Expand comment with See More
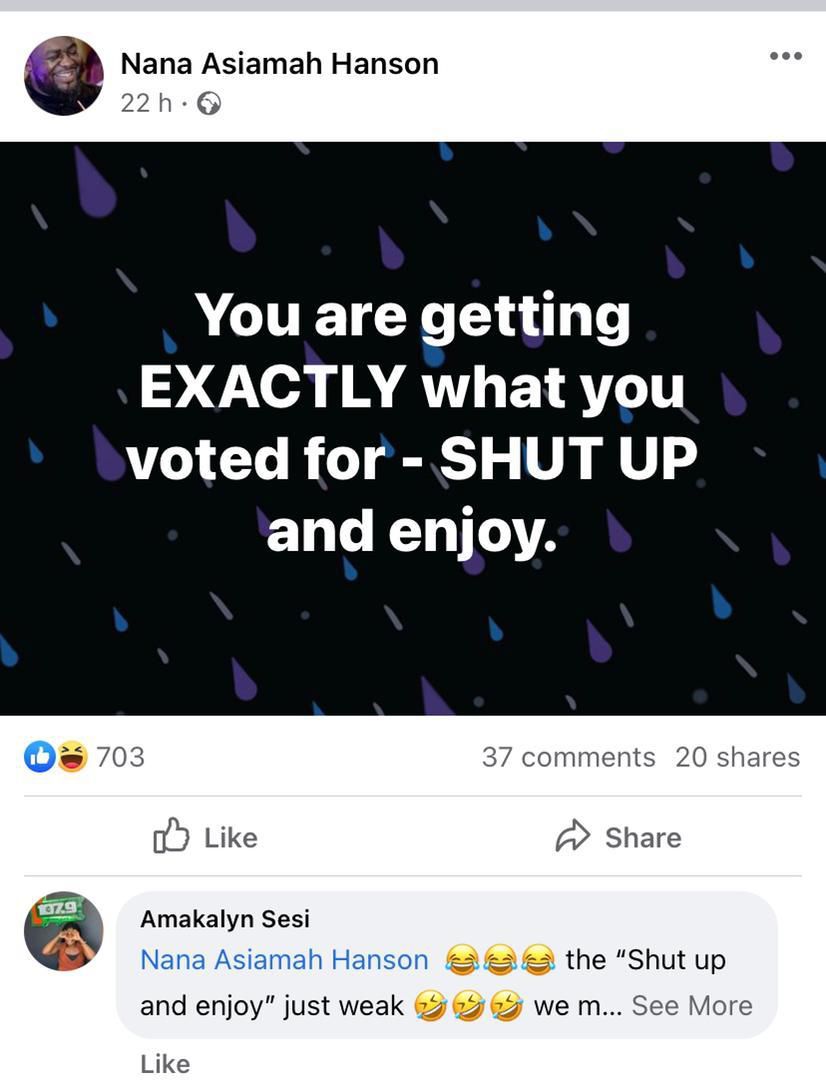Screen dimensions: 826x1080 pyautogui.click(x=692, y=1005)
